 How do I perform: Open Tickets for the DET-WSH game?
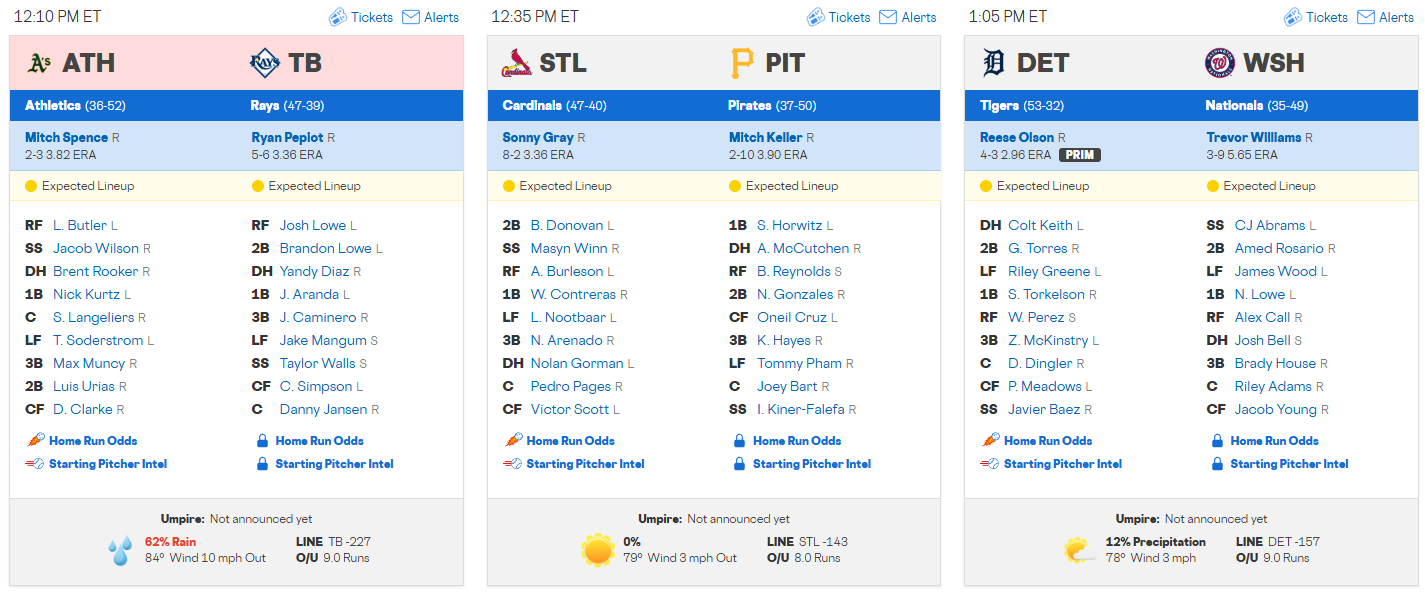[1316, 17]
